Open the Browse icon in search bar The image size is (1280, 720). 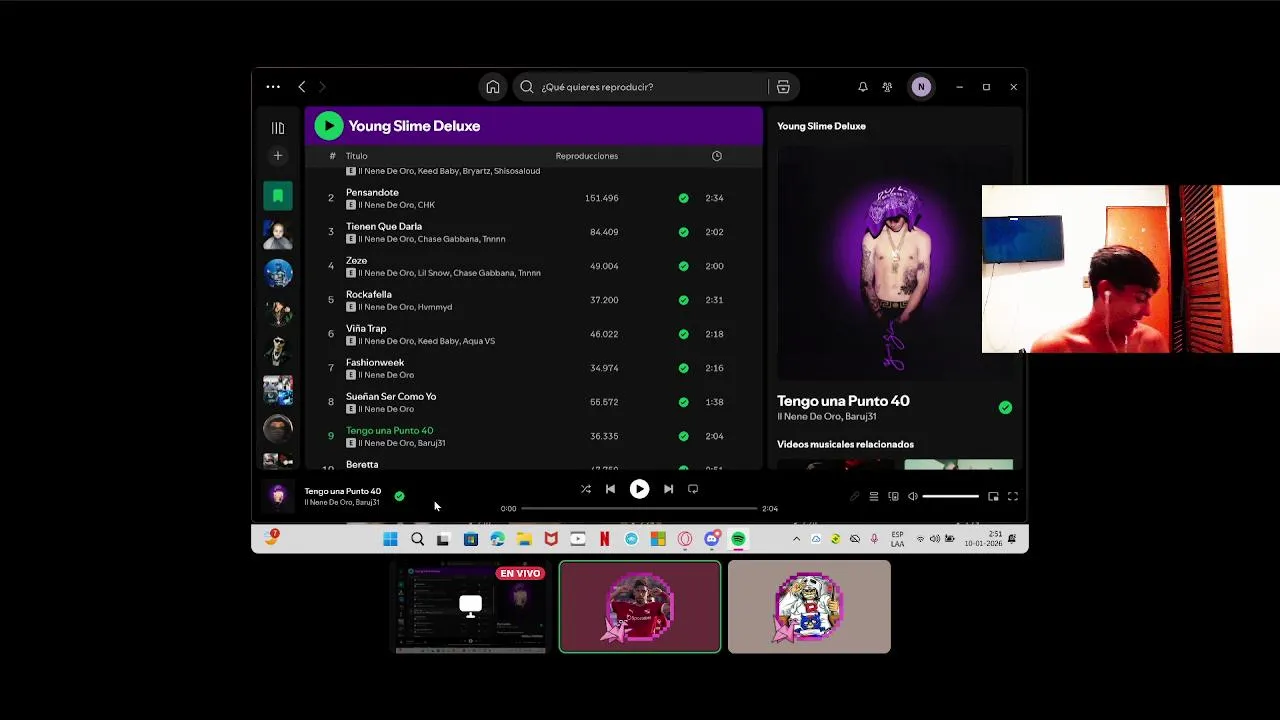(783, 87)
